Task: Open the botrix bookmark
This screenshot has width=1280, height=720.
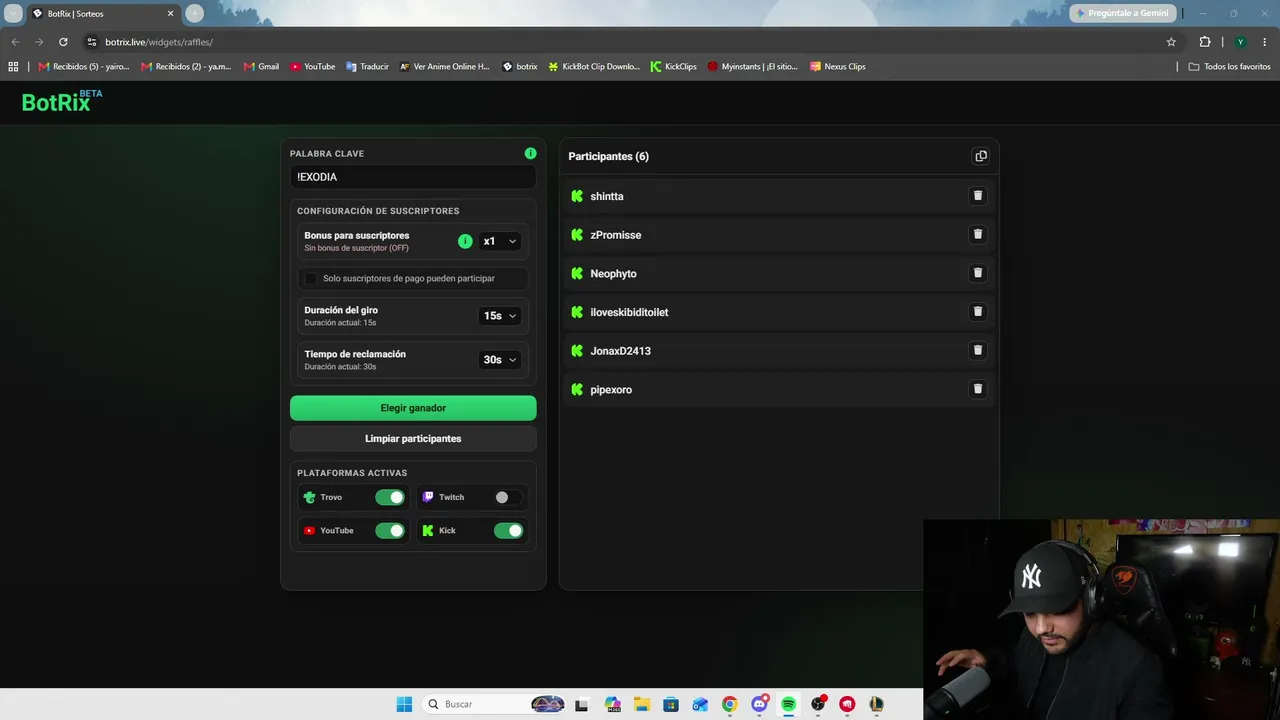Action: click(520, 66)
